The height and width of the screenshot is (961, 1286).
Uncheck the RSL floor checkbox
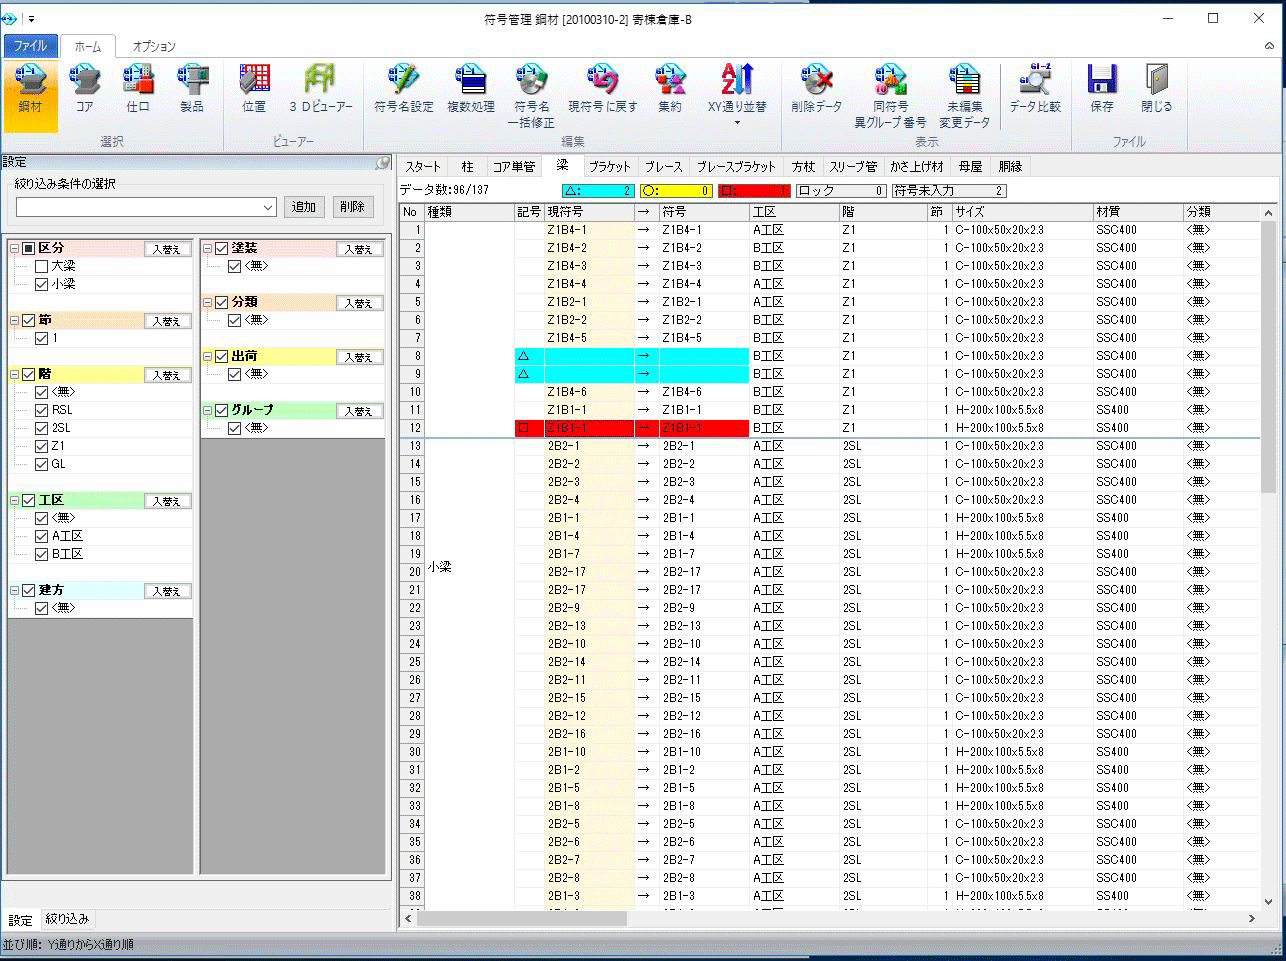tap(42, 410)
